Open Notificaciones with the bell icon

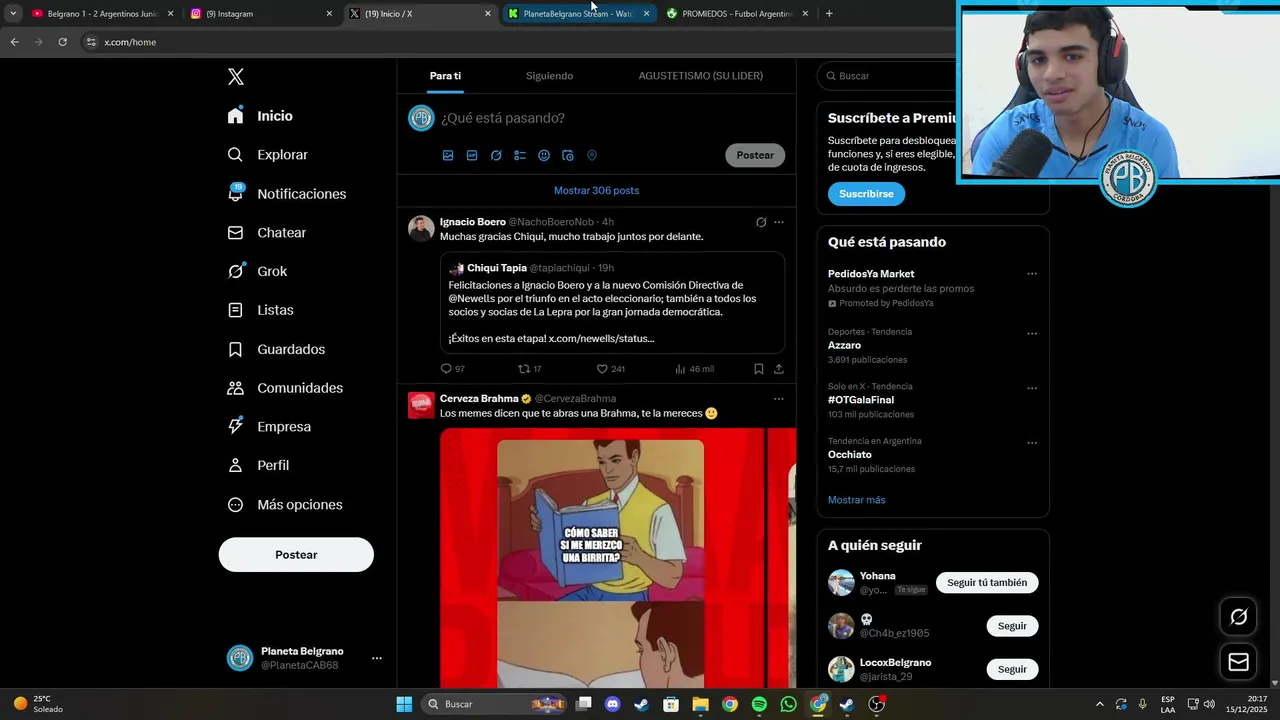(286, 194)
